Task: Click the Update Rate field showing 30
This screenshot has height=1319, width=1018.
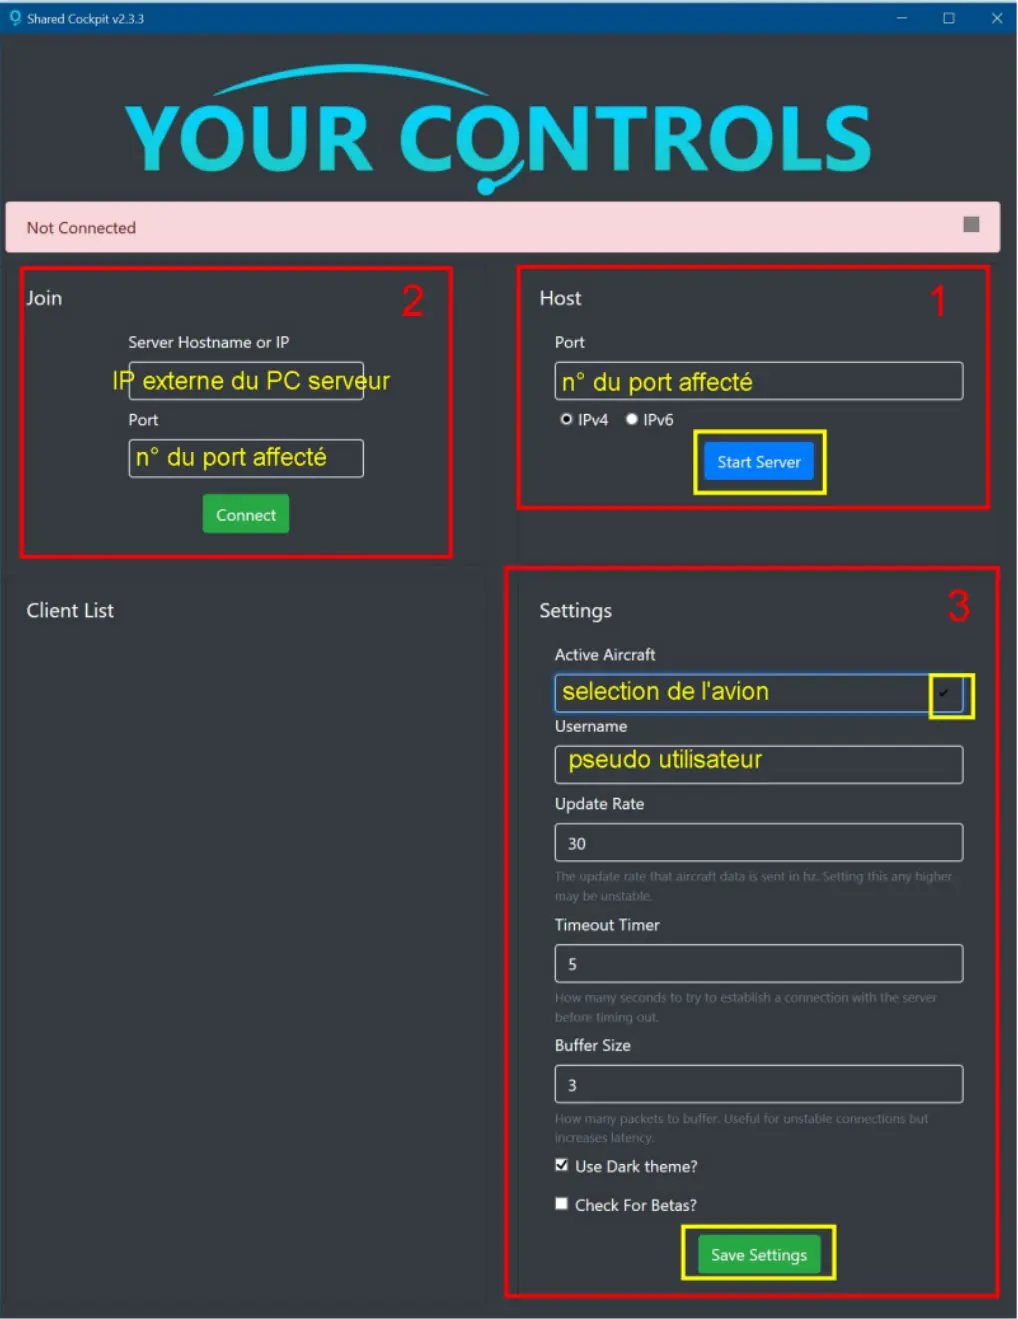Action: click(759, 842)
